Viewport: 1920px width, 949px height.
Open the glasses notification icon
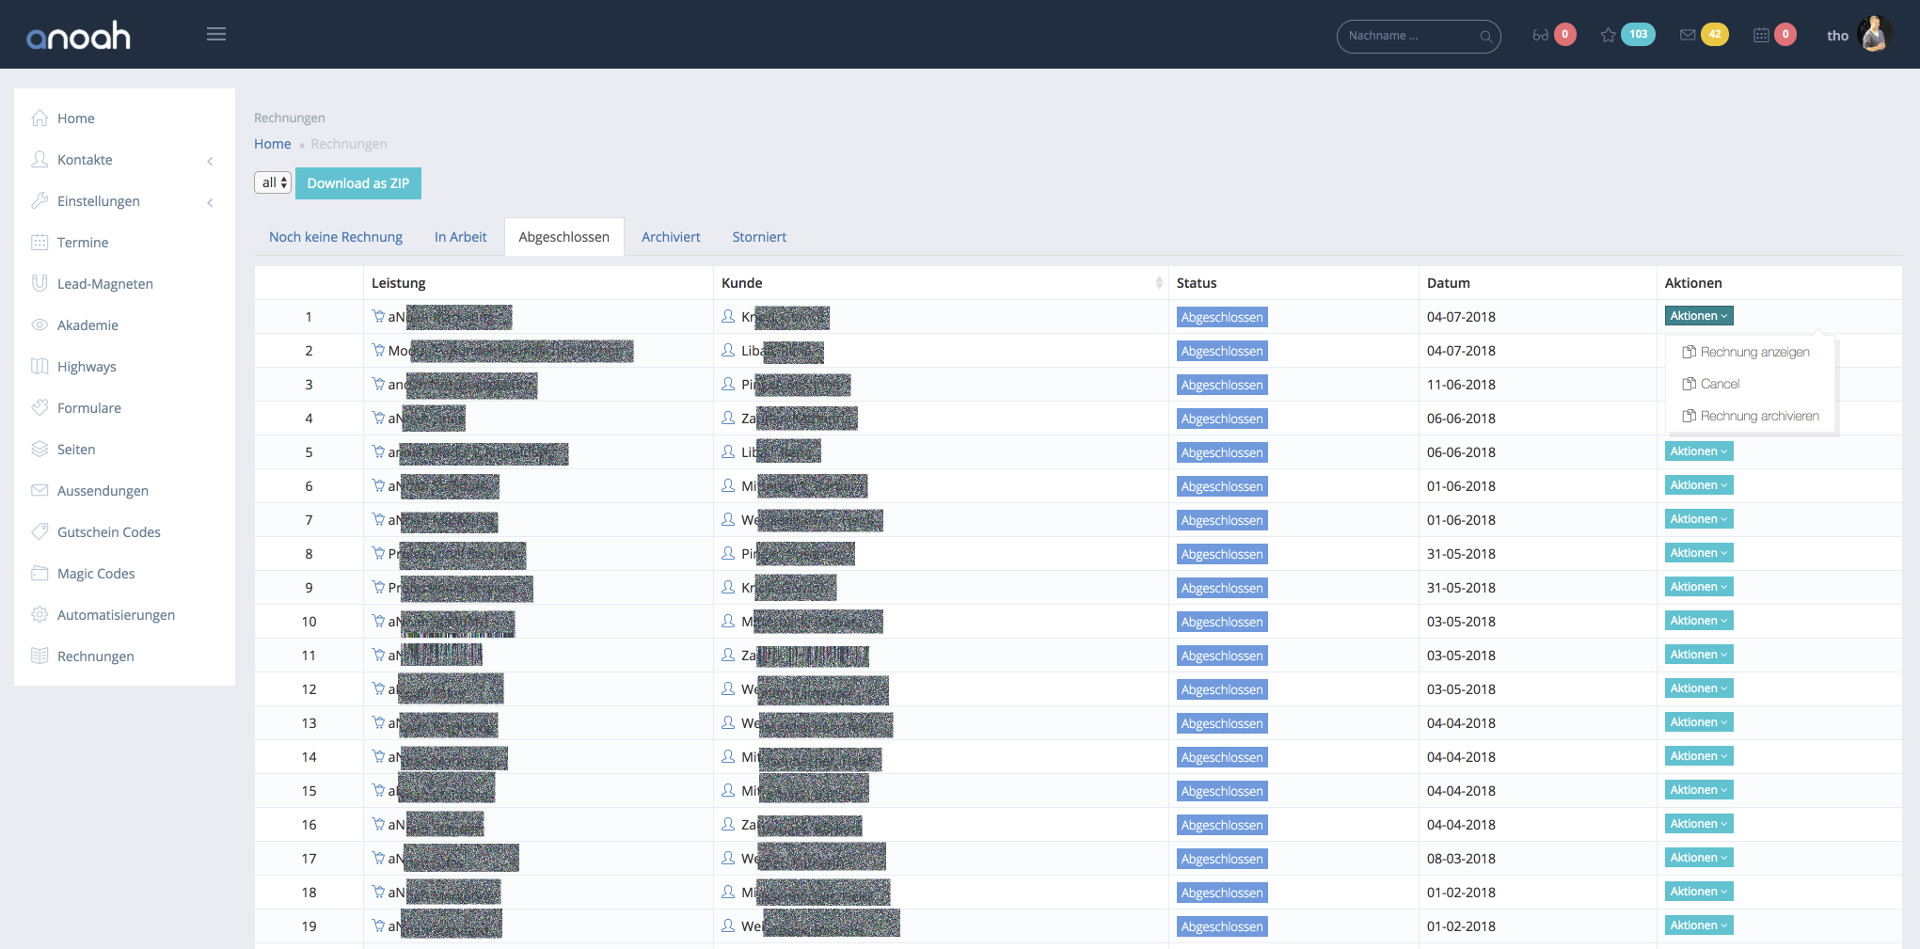pyautogui.click(x=1540, y=35)
